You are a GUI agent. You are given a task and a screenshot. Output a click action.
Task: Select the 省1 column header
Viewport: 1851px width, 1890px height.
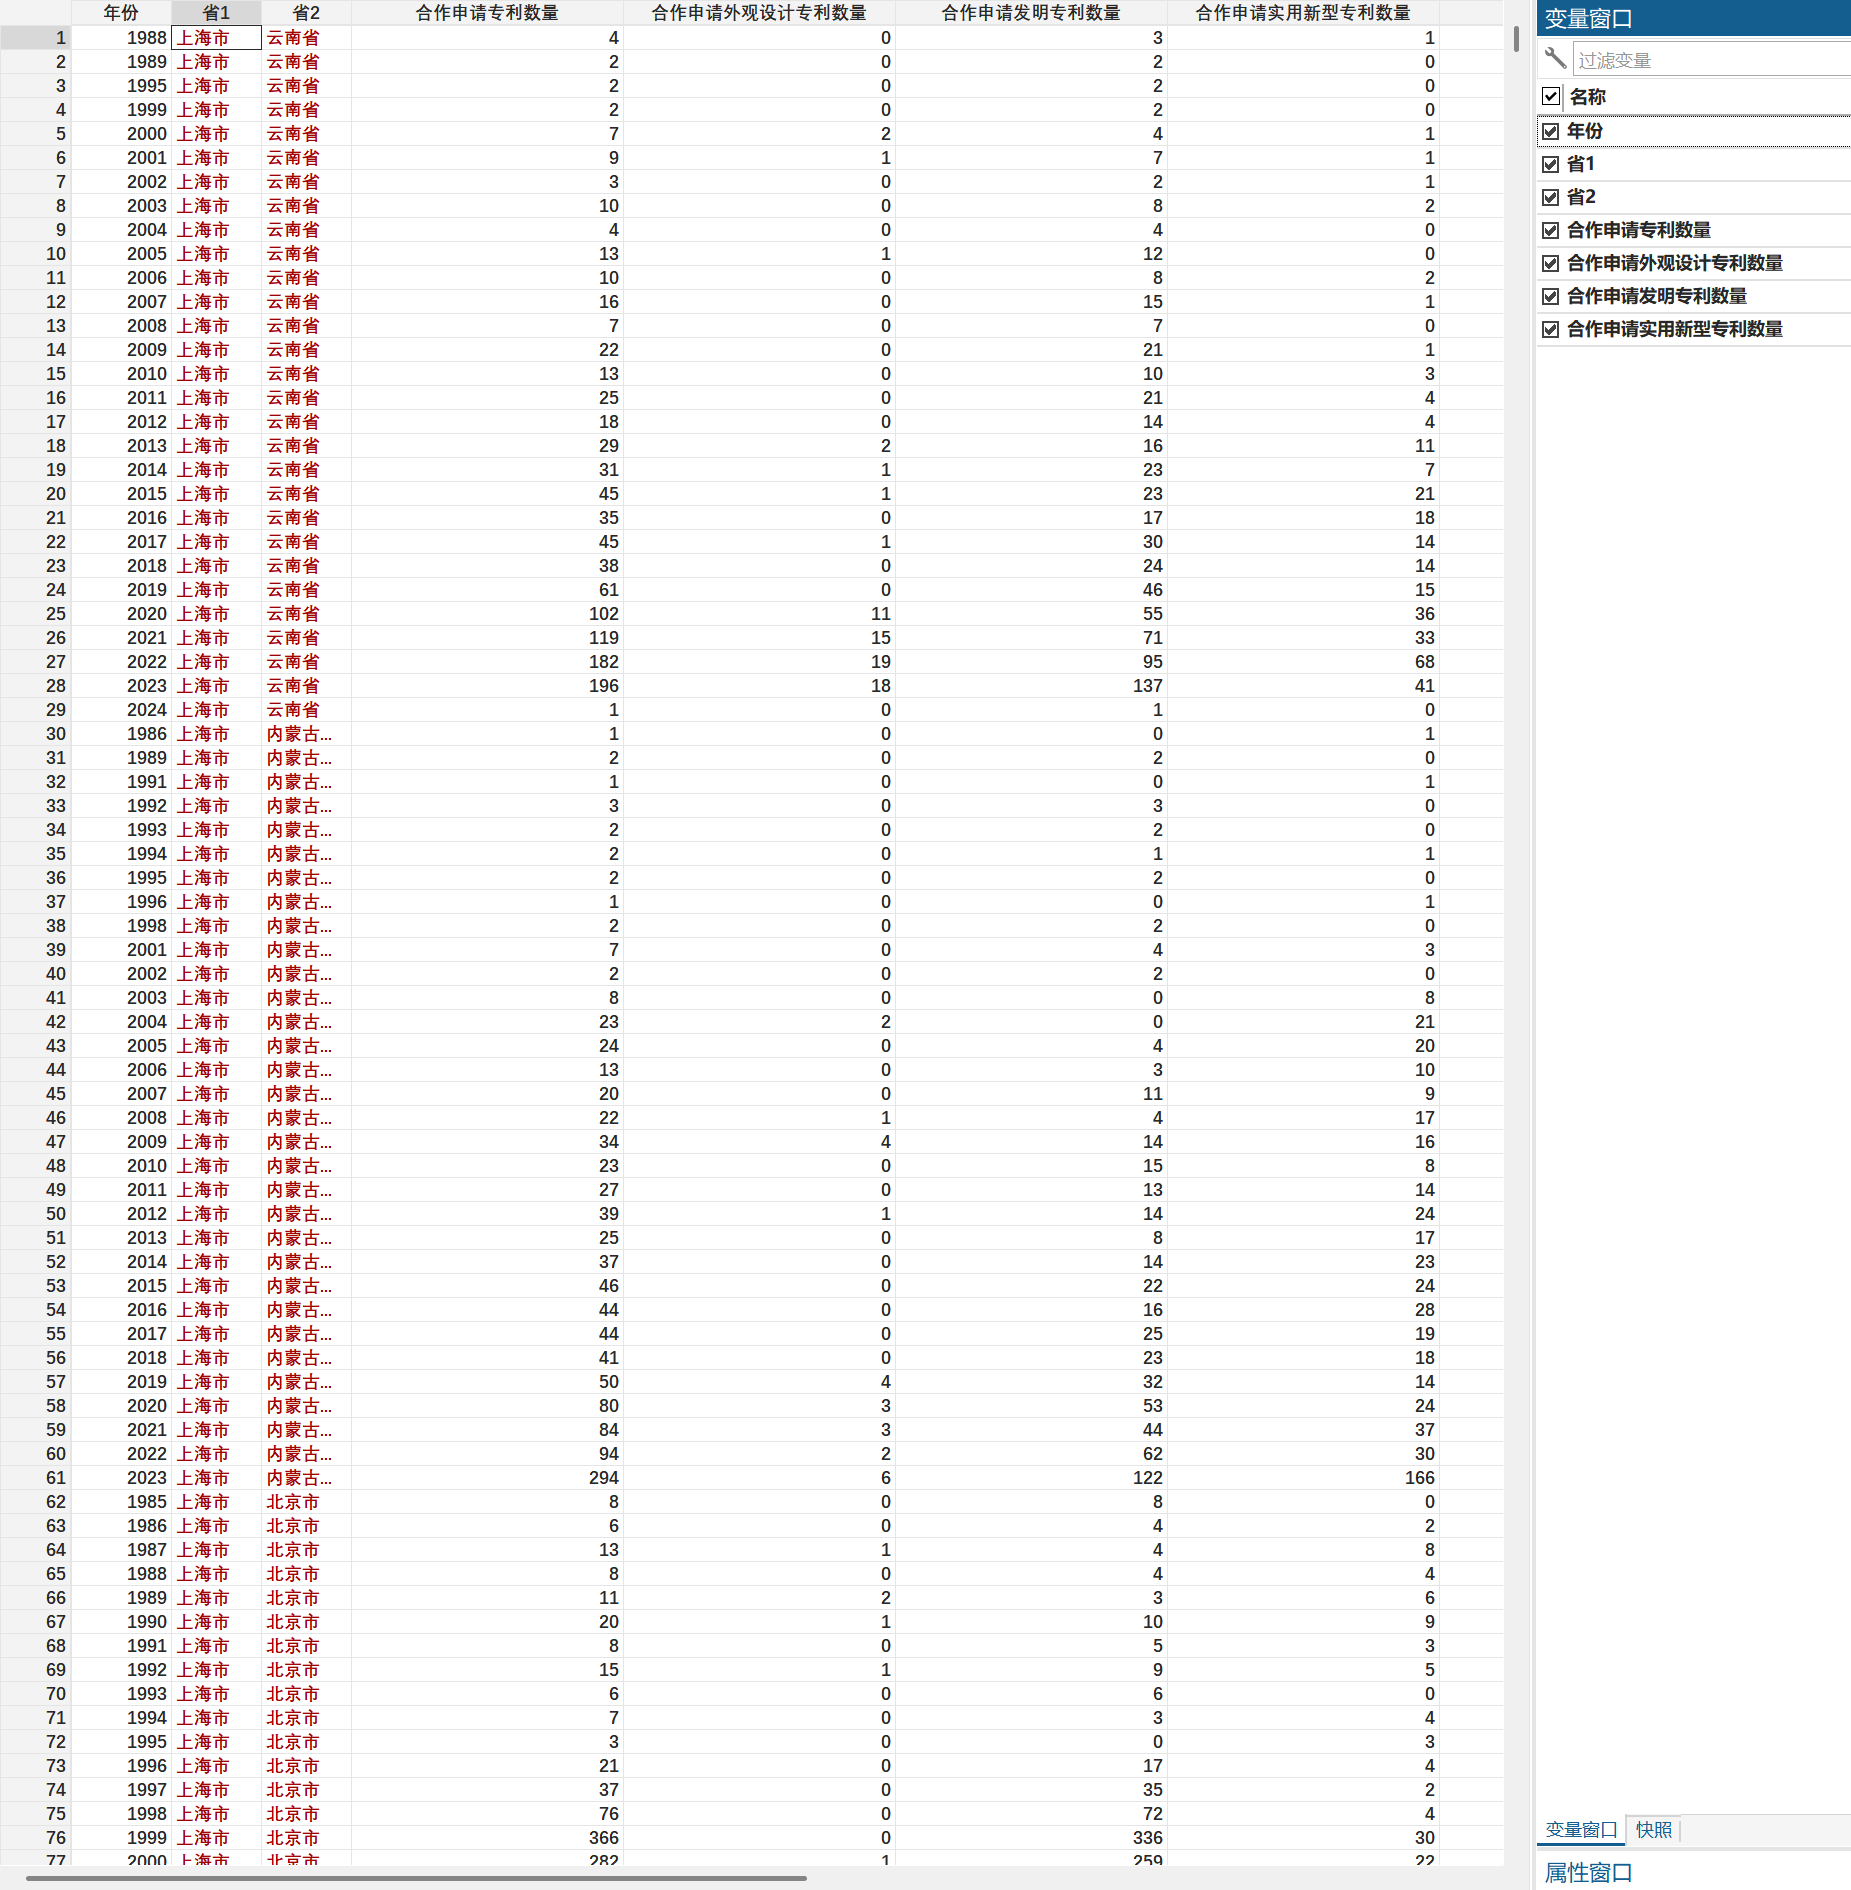[216, 12]
